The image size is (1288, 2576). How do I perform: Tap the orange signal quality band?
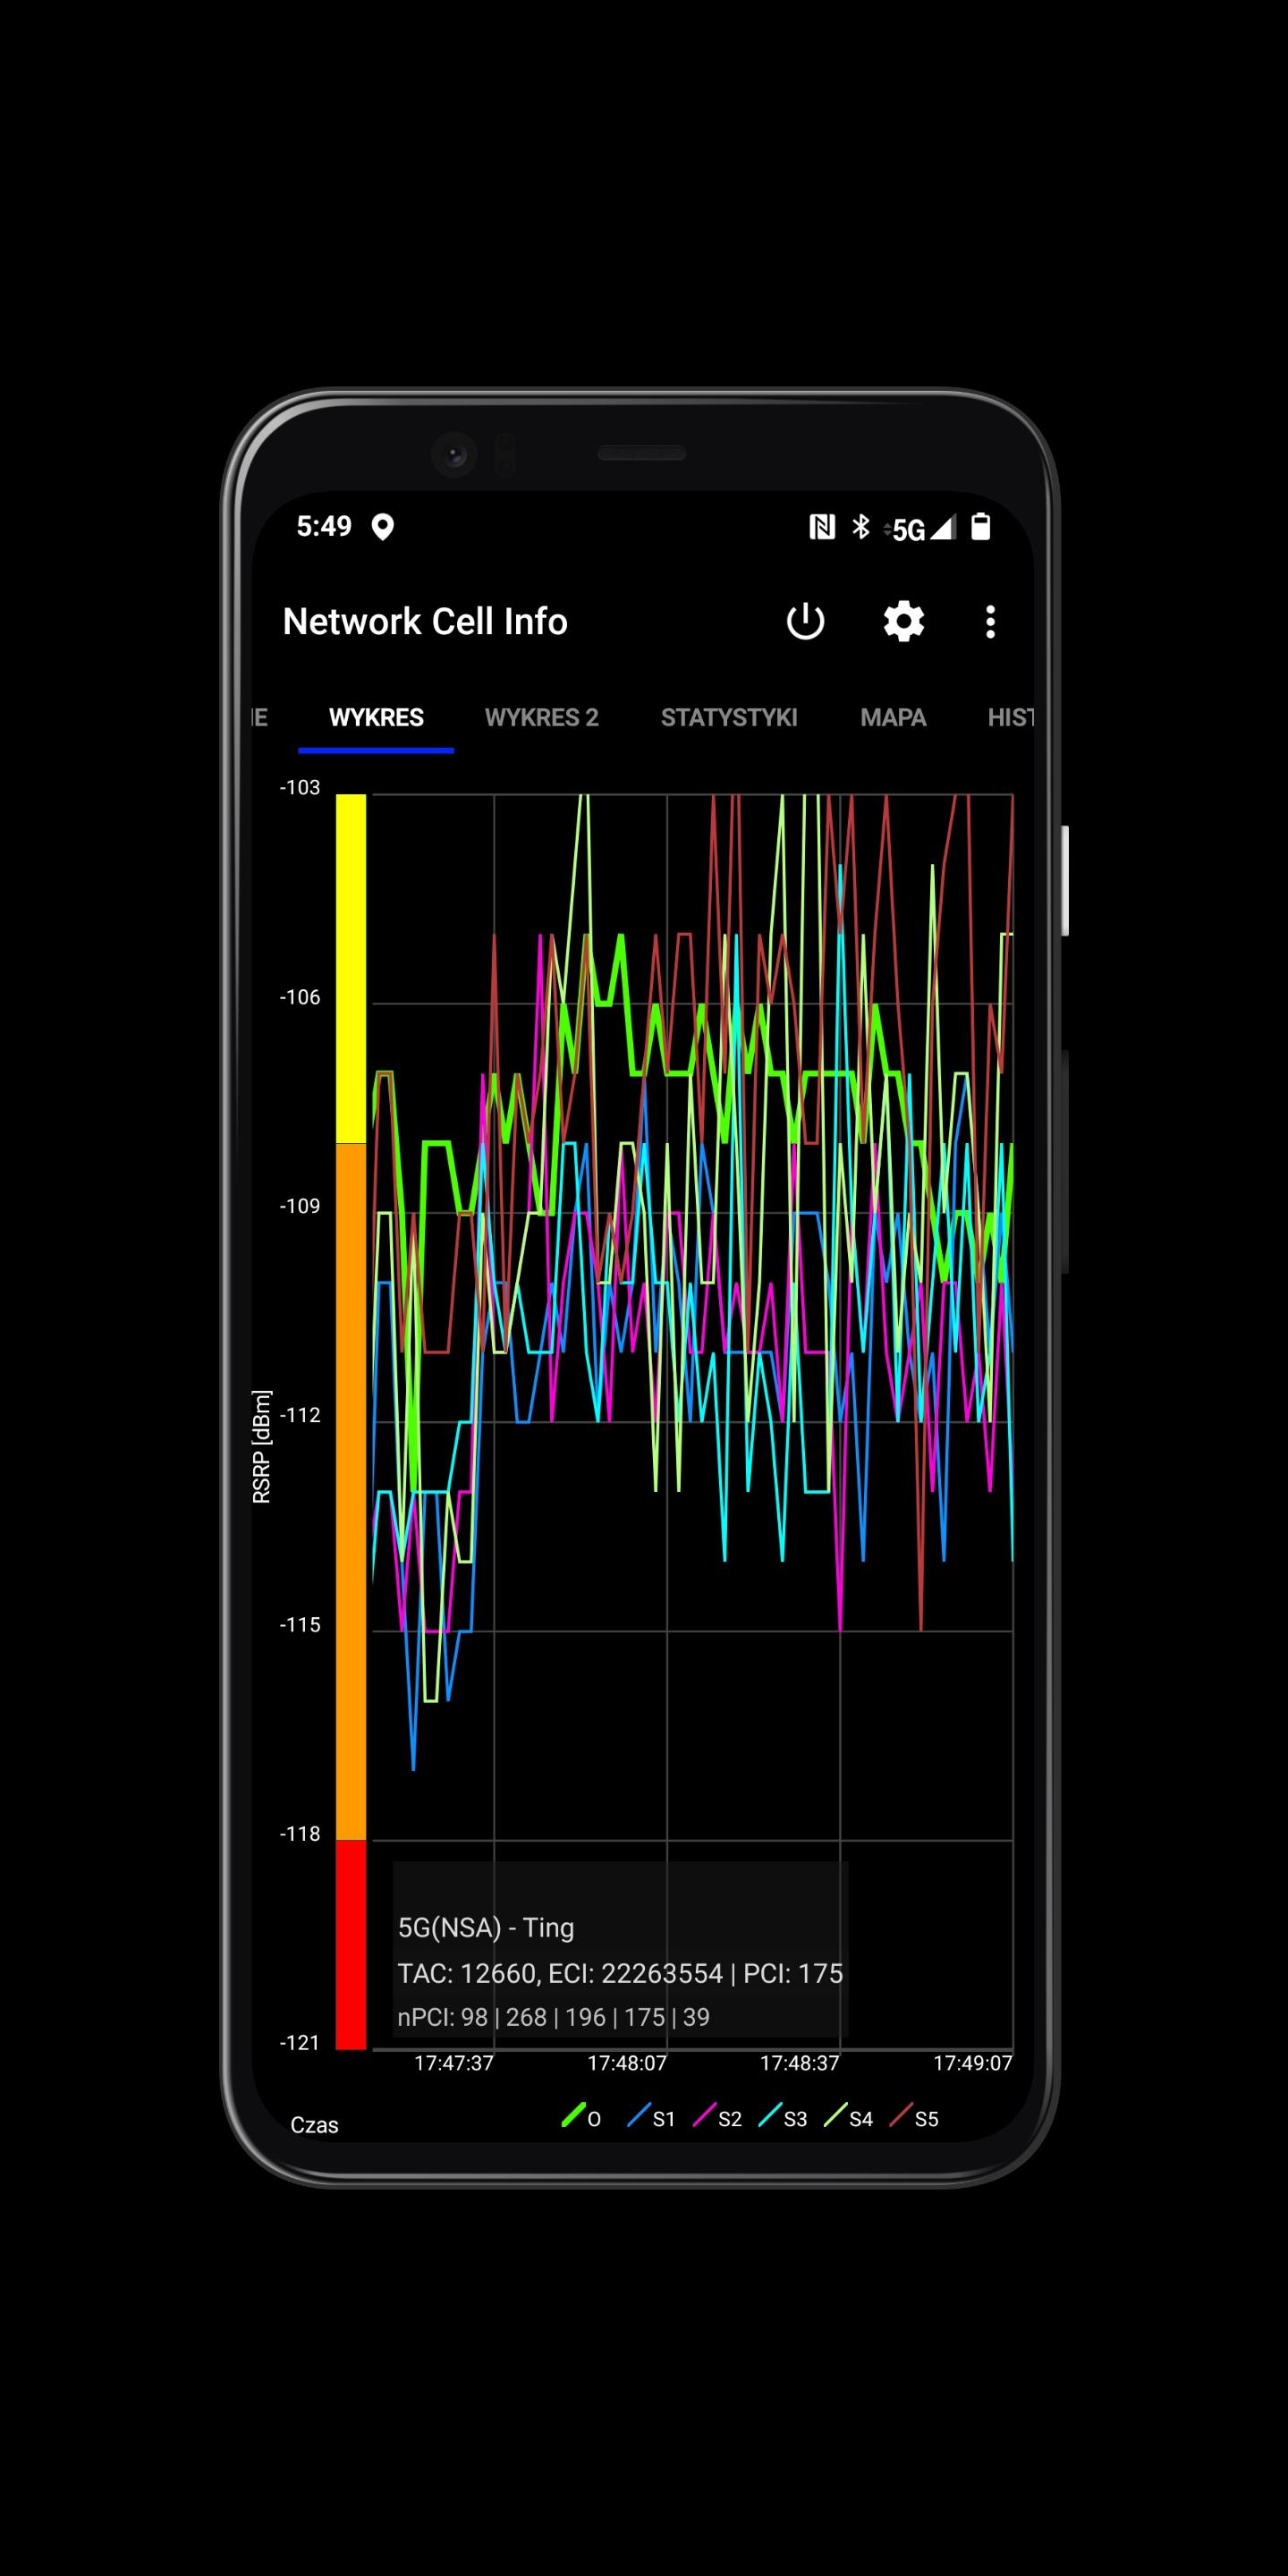(350, 1491)
